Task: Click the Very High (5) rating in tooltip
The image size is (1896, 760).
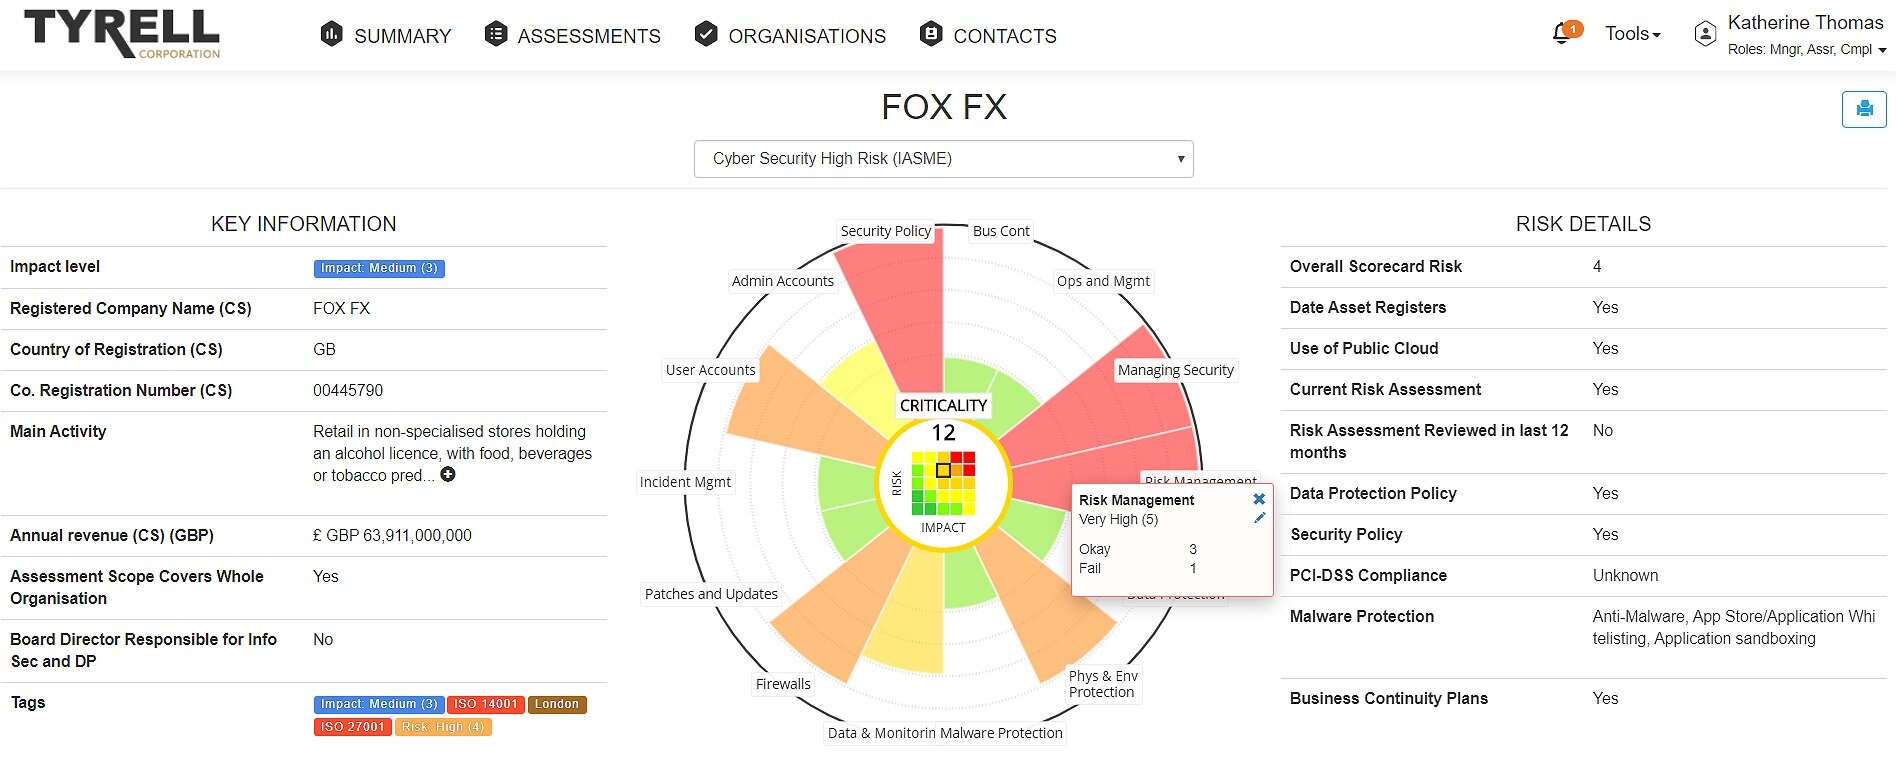Action: 1118,520
